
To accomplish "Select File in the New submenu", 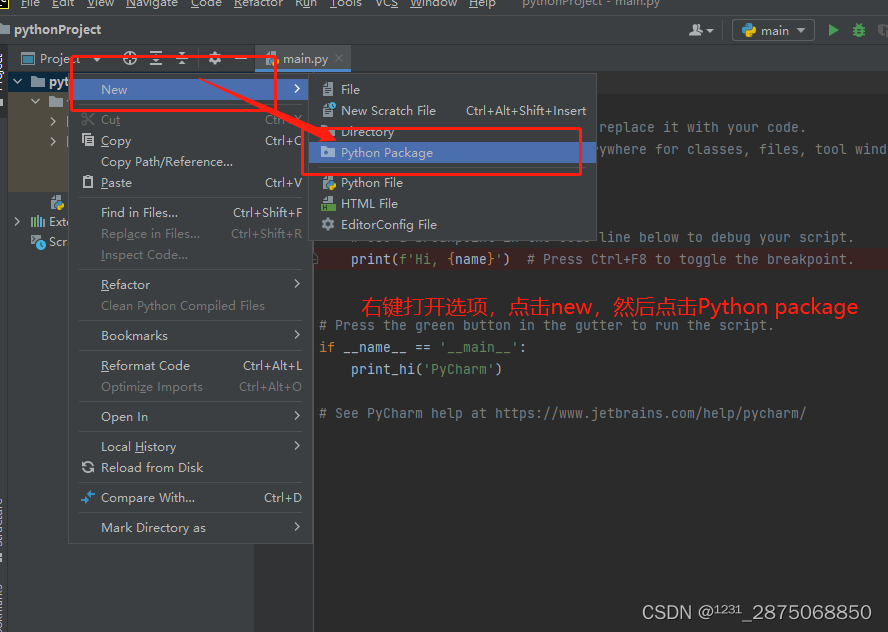I will (x=452, y=89).
